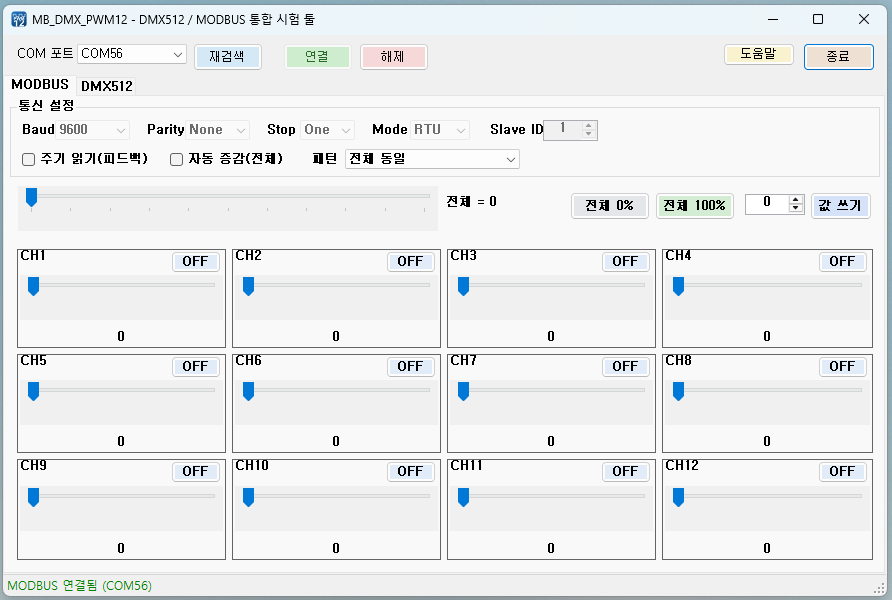
Task: Enable 주기 읽기(피드백) checkbox
Action: (x=28, y=159)
